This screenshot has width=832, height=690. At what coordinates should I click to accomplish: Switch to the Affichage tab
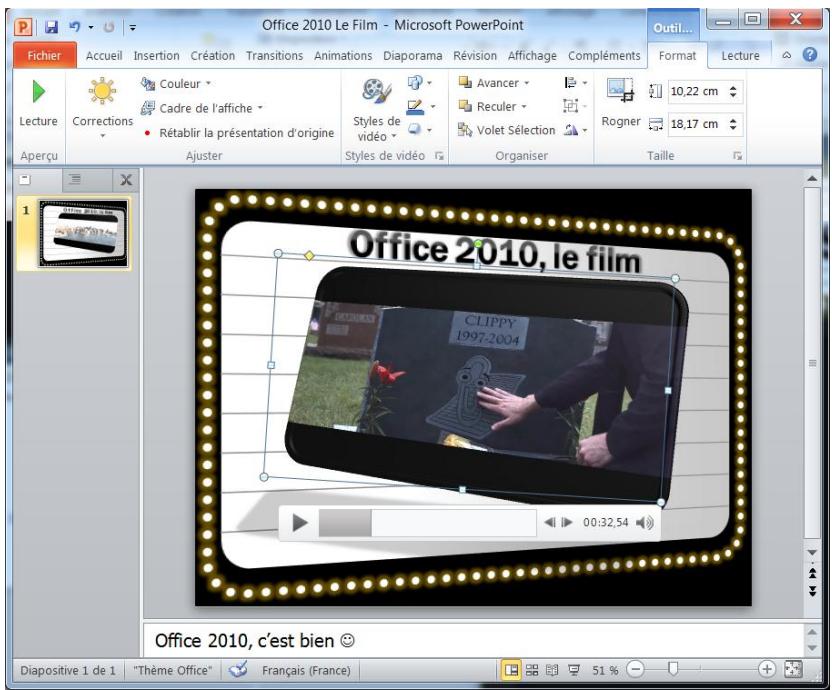[x=532, y=56]
